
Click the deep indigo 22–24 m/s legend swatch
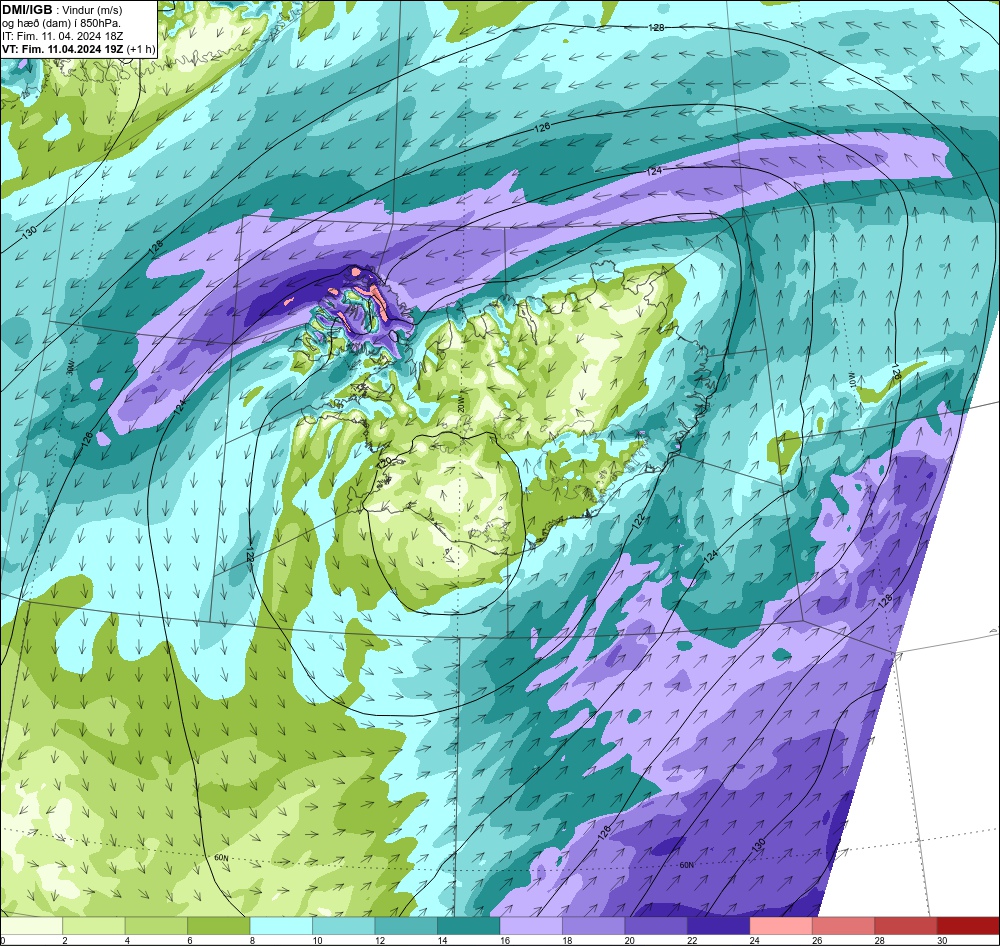point(719,926)
